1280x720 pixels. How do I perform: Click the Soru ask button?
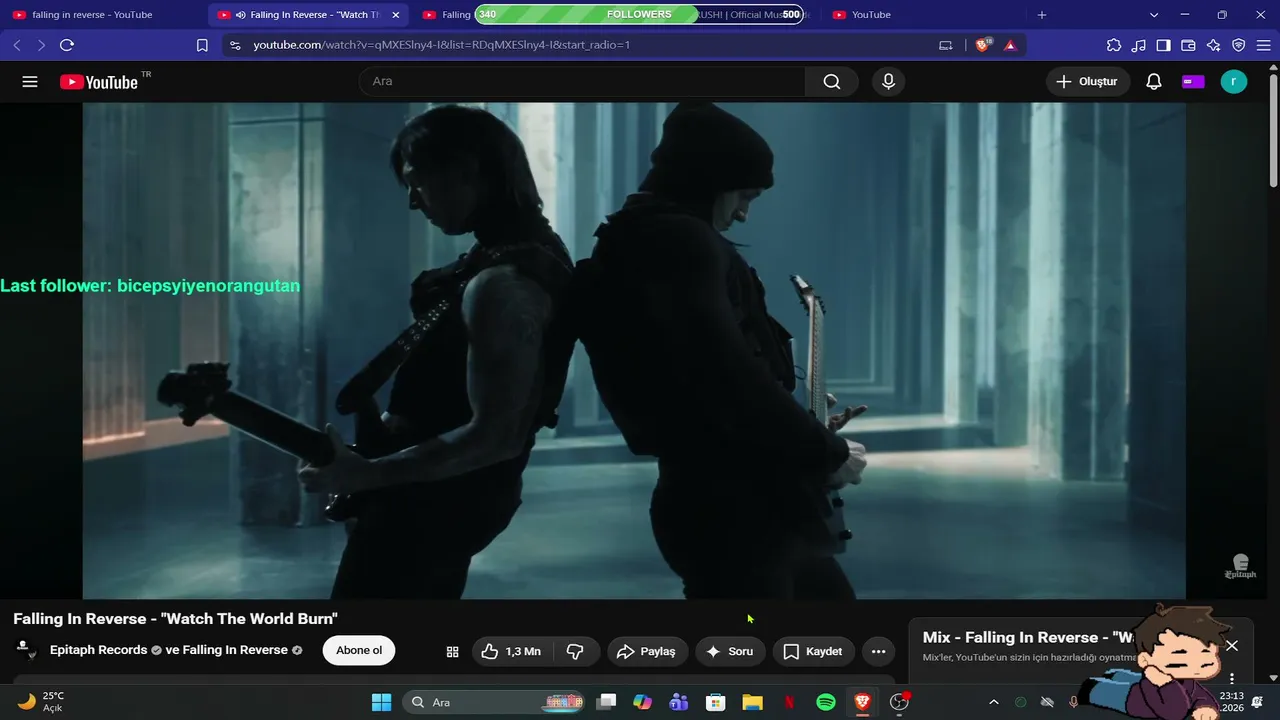pos(730,652)
